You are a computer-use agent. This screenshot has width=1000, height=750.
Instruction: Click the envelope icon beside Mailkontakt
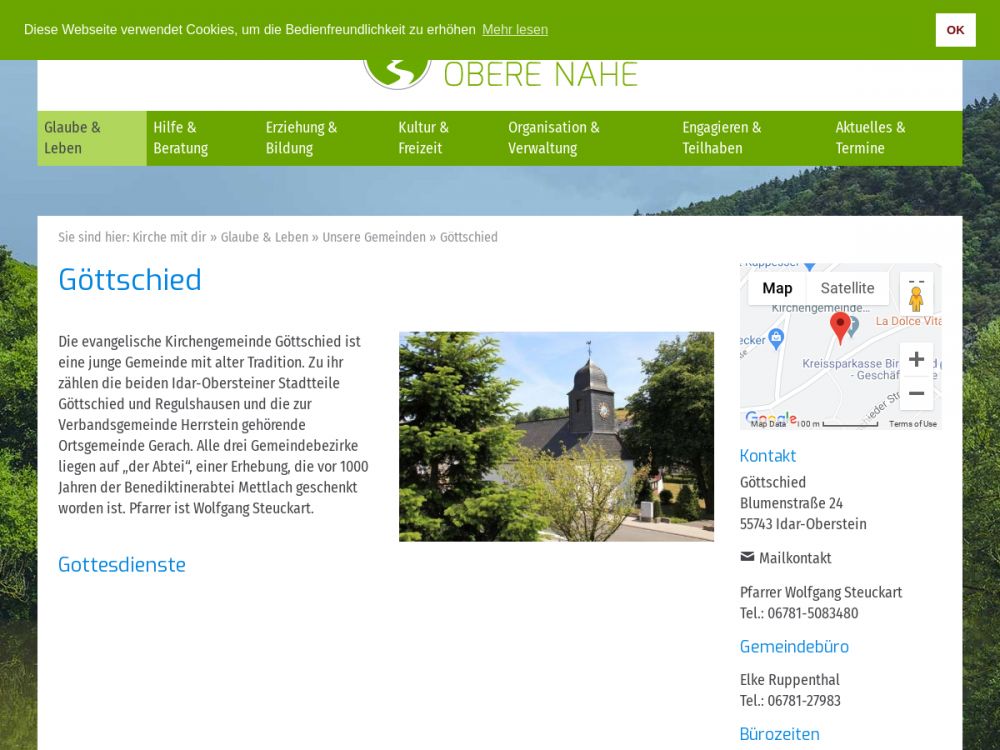coord(747,557)
